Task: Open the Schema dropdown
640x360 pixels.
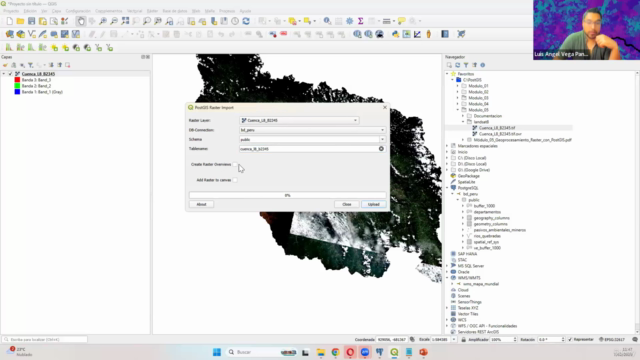Action: click(312, 140)
